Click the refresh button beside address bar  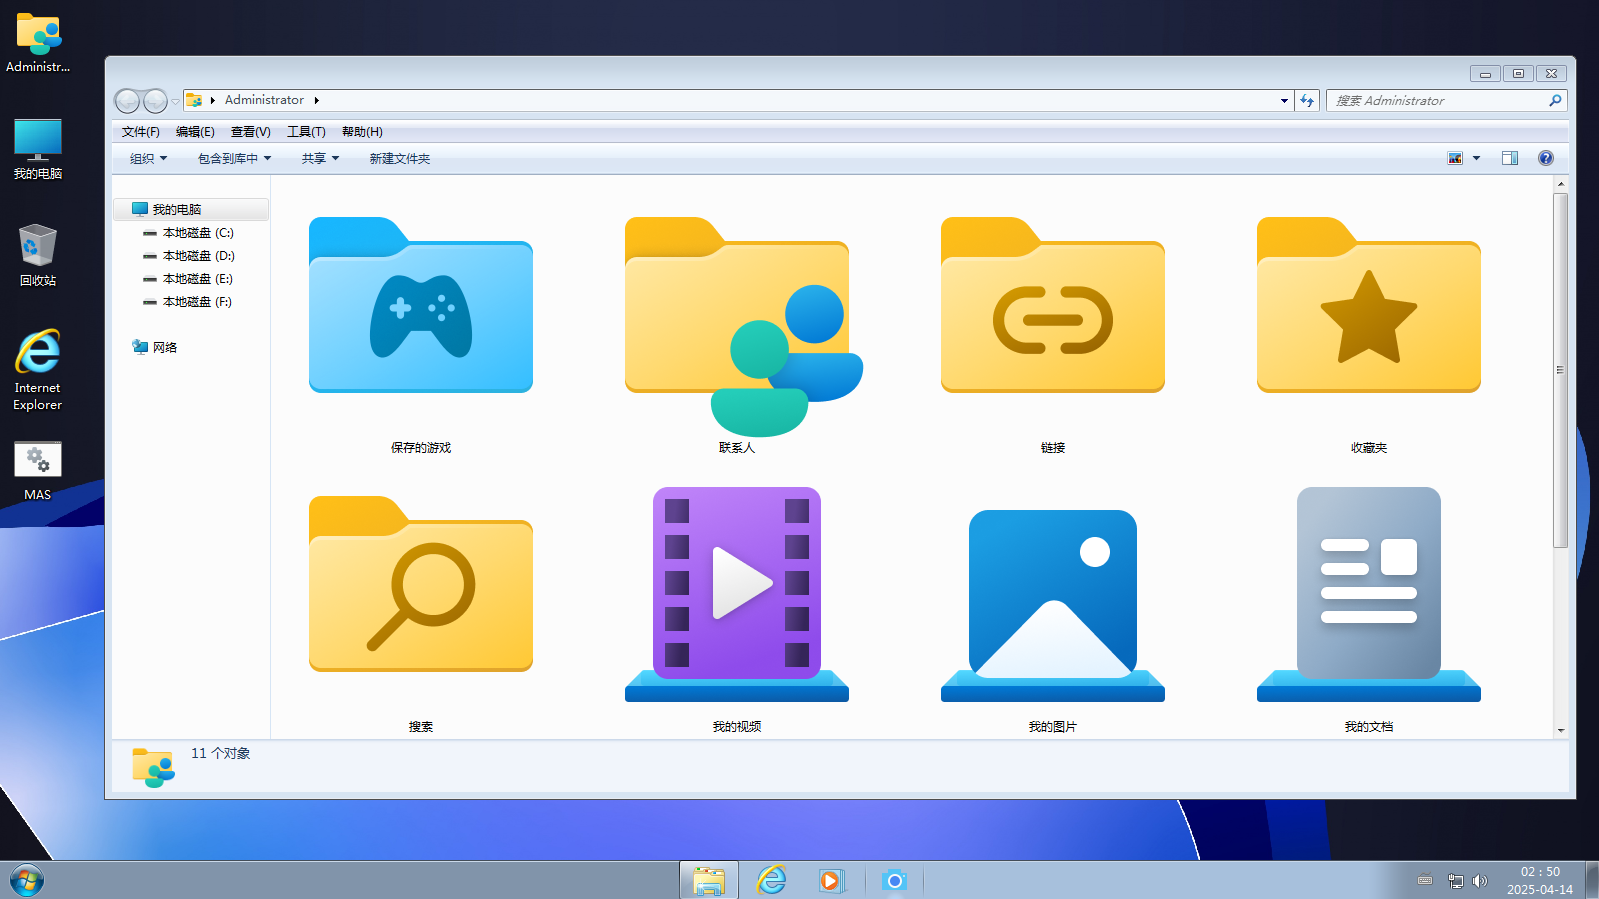pyautogui.click(x=1307, y=100)
